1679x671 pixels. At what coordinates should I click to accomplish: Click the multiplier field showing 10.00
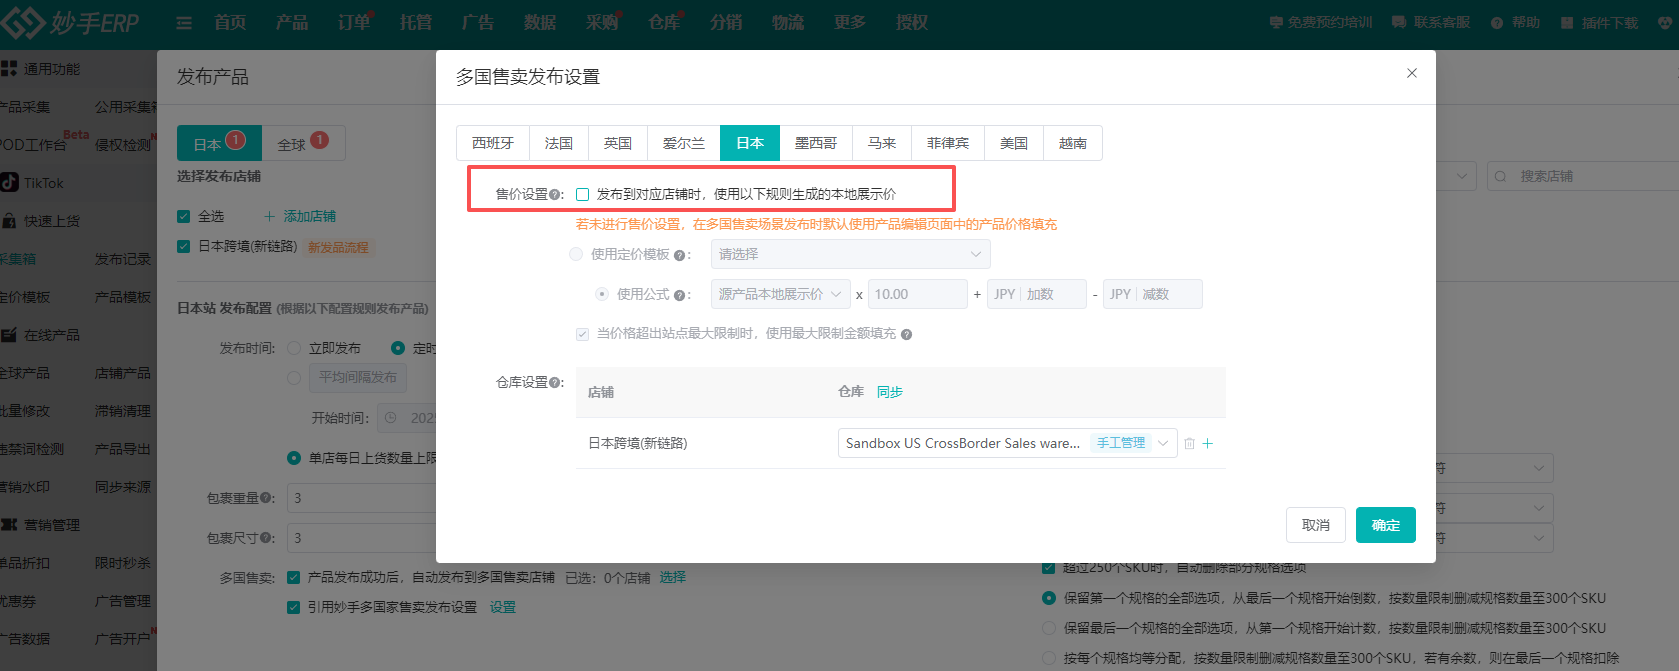(x=918, y=295)
